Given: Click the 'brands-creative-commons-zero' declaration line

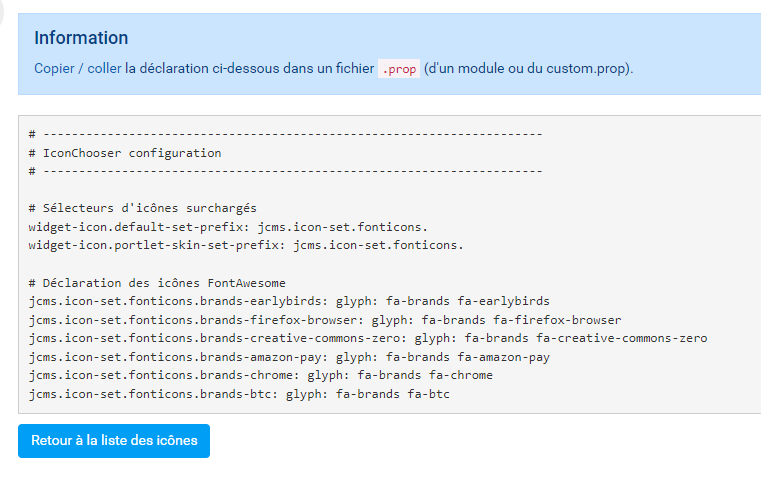Looking at the screenshot, I should (368, 338).
